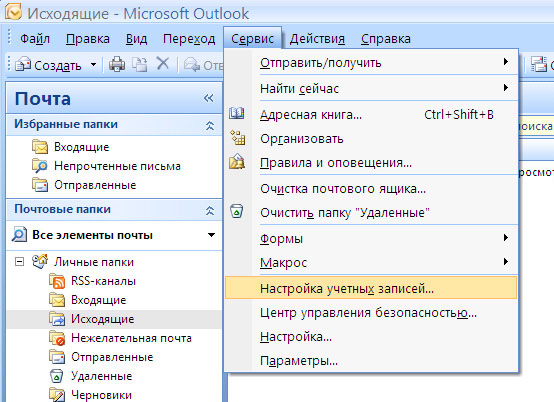Choose Очистить папку "Удаленные" menu item

coord(371,212)
